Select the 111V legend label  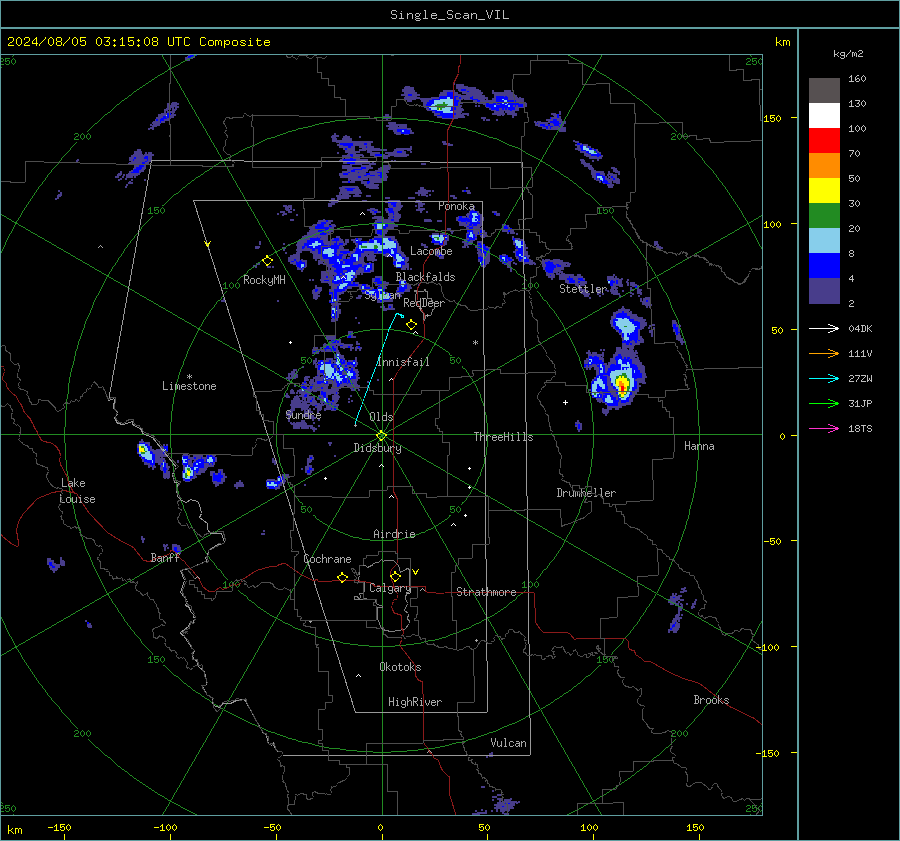(860, 354)
